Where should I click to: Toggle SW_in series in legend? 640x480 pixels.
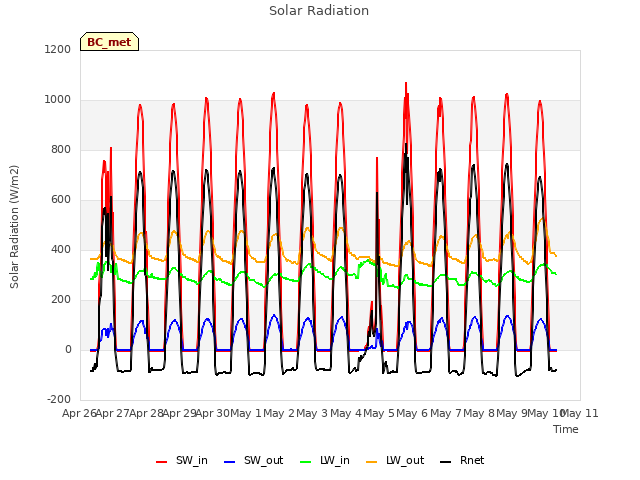(182, 461)
